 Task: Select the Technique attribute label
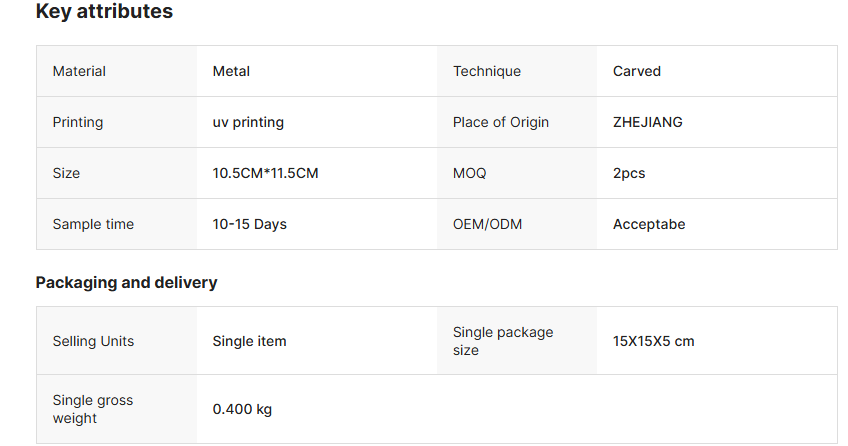click(486, 71)
